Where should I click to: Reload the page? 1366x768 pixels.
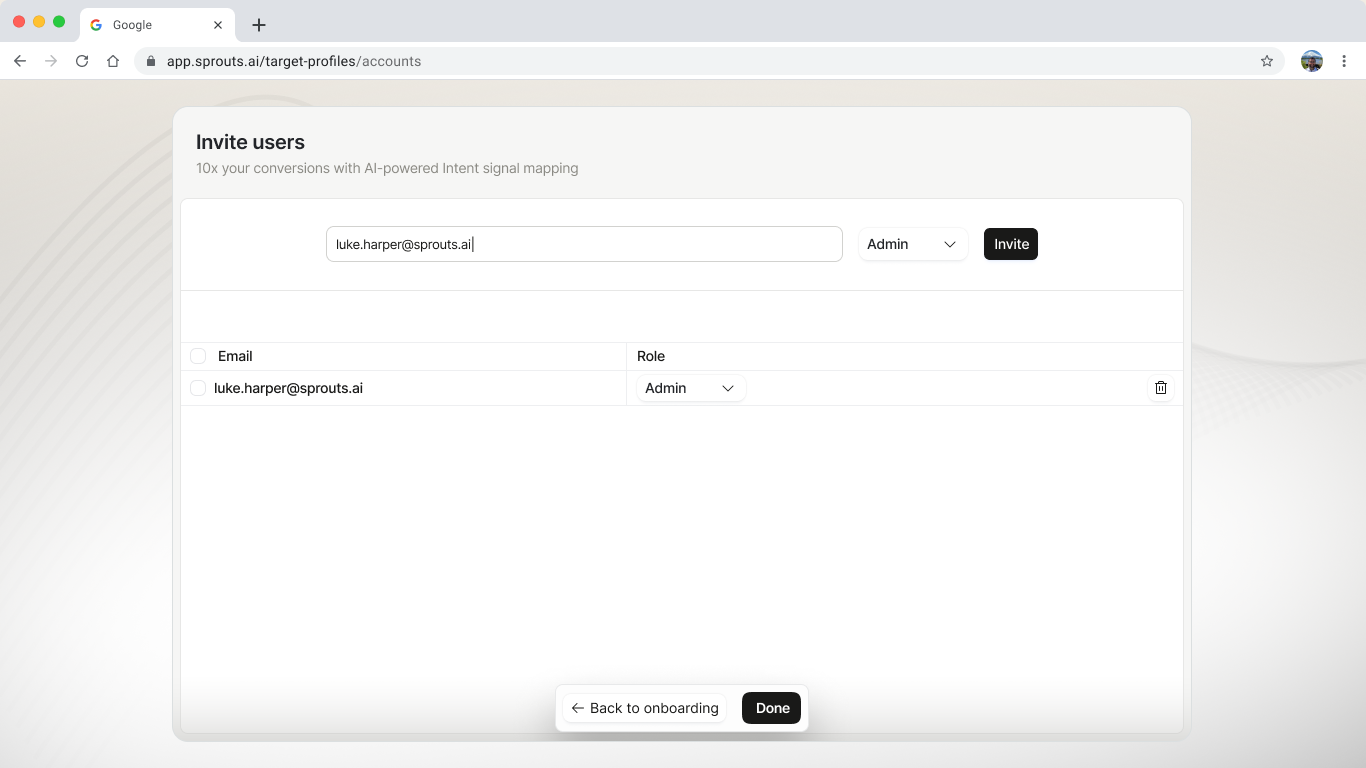pos(82,61)
